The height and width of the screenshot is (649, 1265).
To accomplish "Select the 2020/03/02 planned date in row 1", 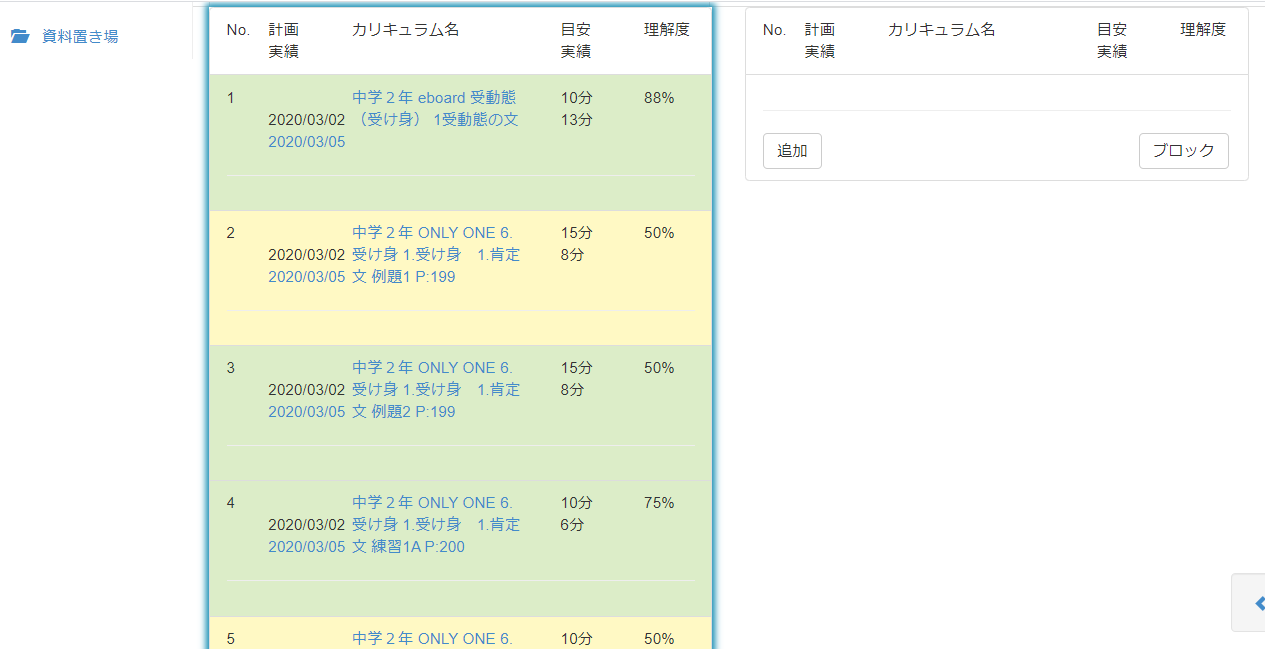I will tap(307, 120).
